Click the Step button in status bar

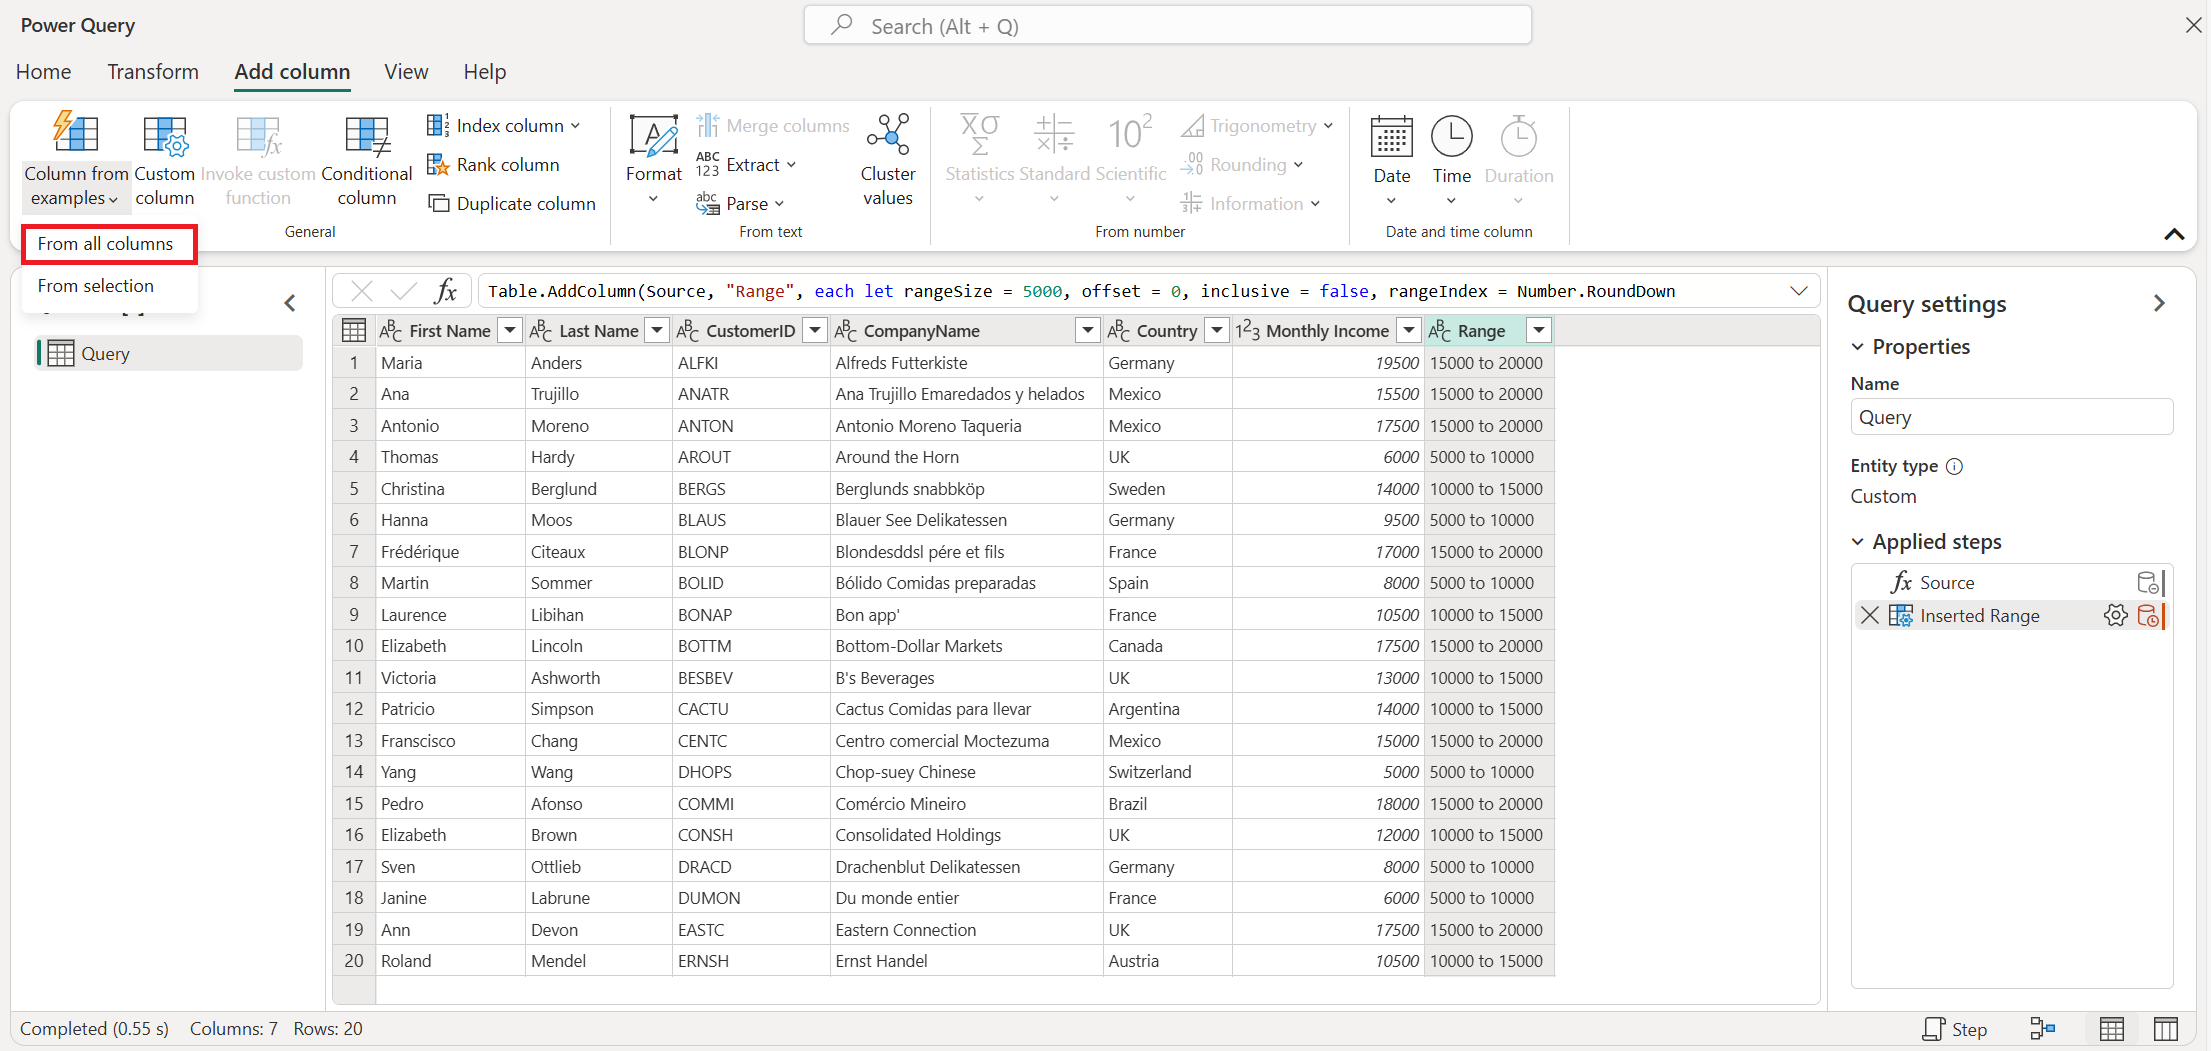click(x=1955, y=1029)
